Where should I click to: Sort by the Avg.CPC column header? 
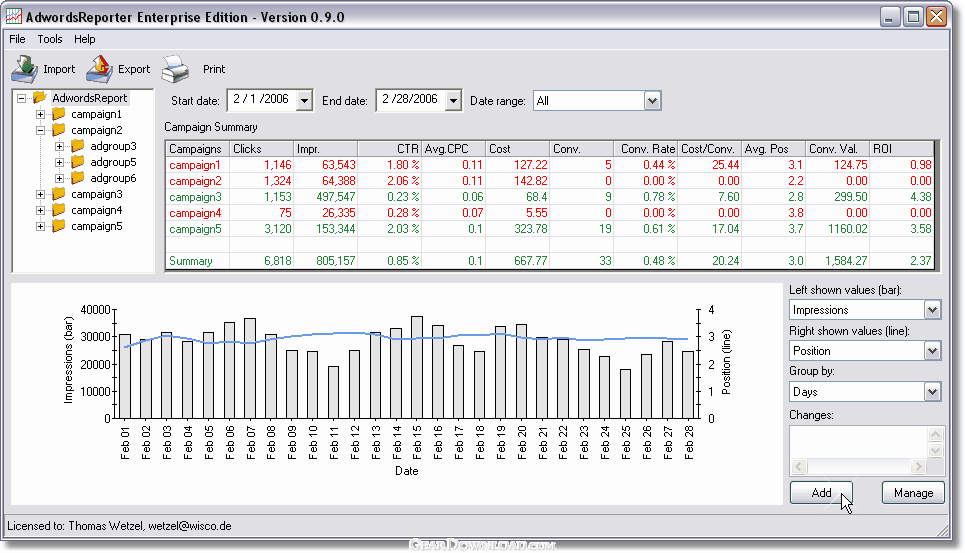click(x=454, y=149)
